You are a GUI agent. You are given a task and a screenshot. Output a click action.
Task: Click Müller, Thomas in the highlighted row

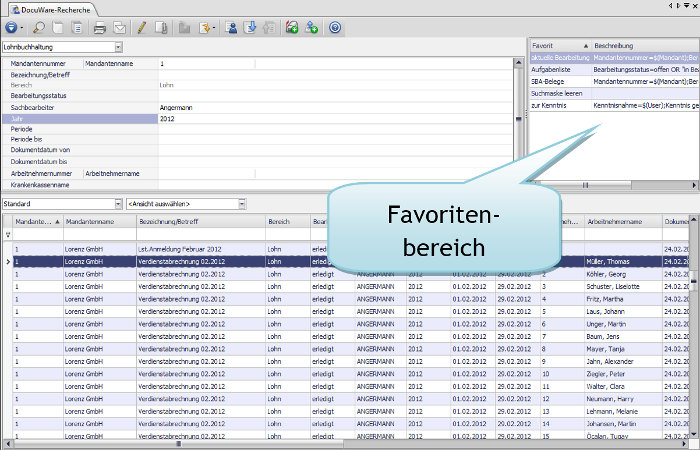tap(608, 262)
